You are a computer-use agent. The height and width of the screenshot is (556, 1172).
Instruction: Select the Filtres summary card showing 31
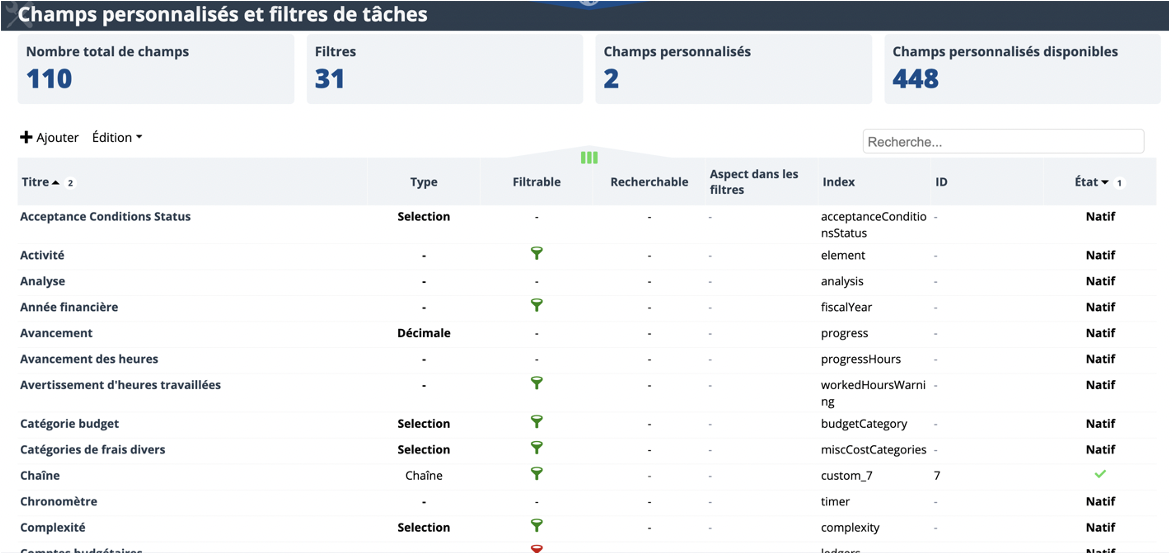(x=445, y=69)
